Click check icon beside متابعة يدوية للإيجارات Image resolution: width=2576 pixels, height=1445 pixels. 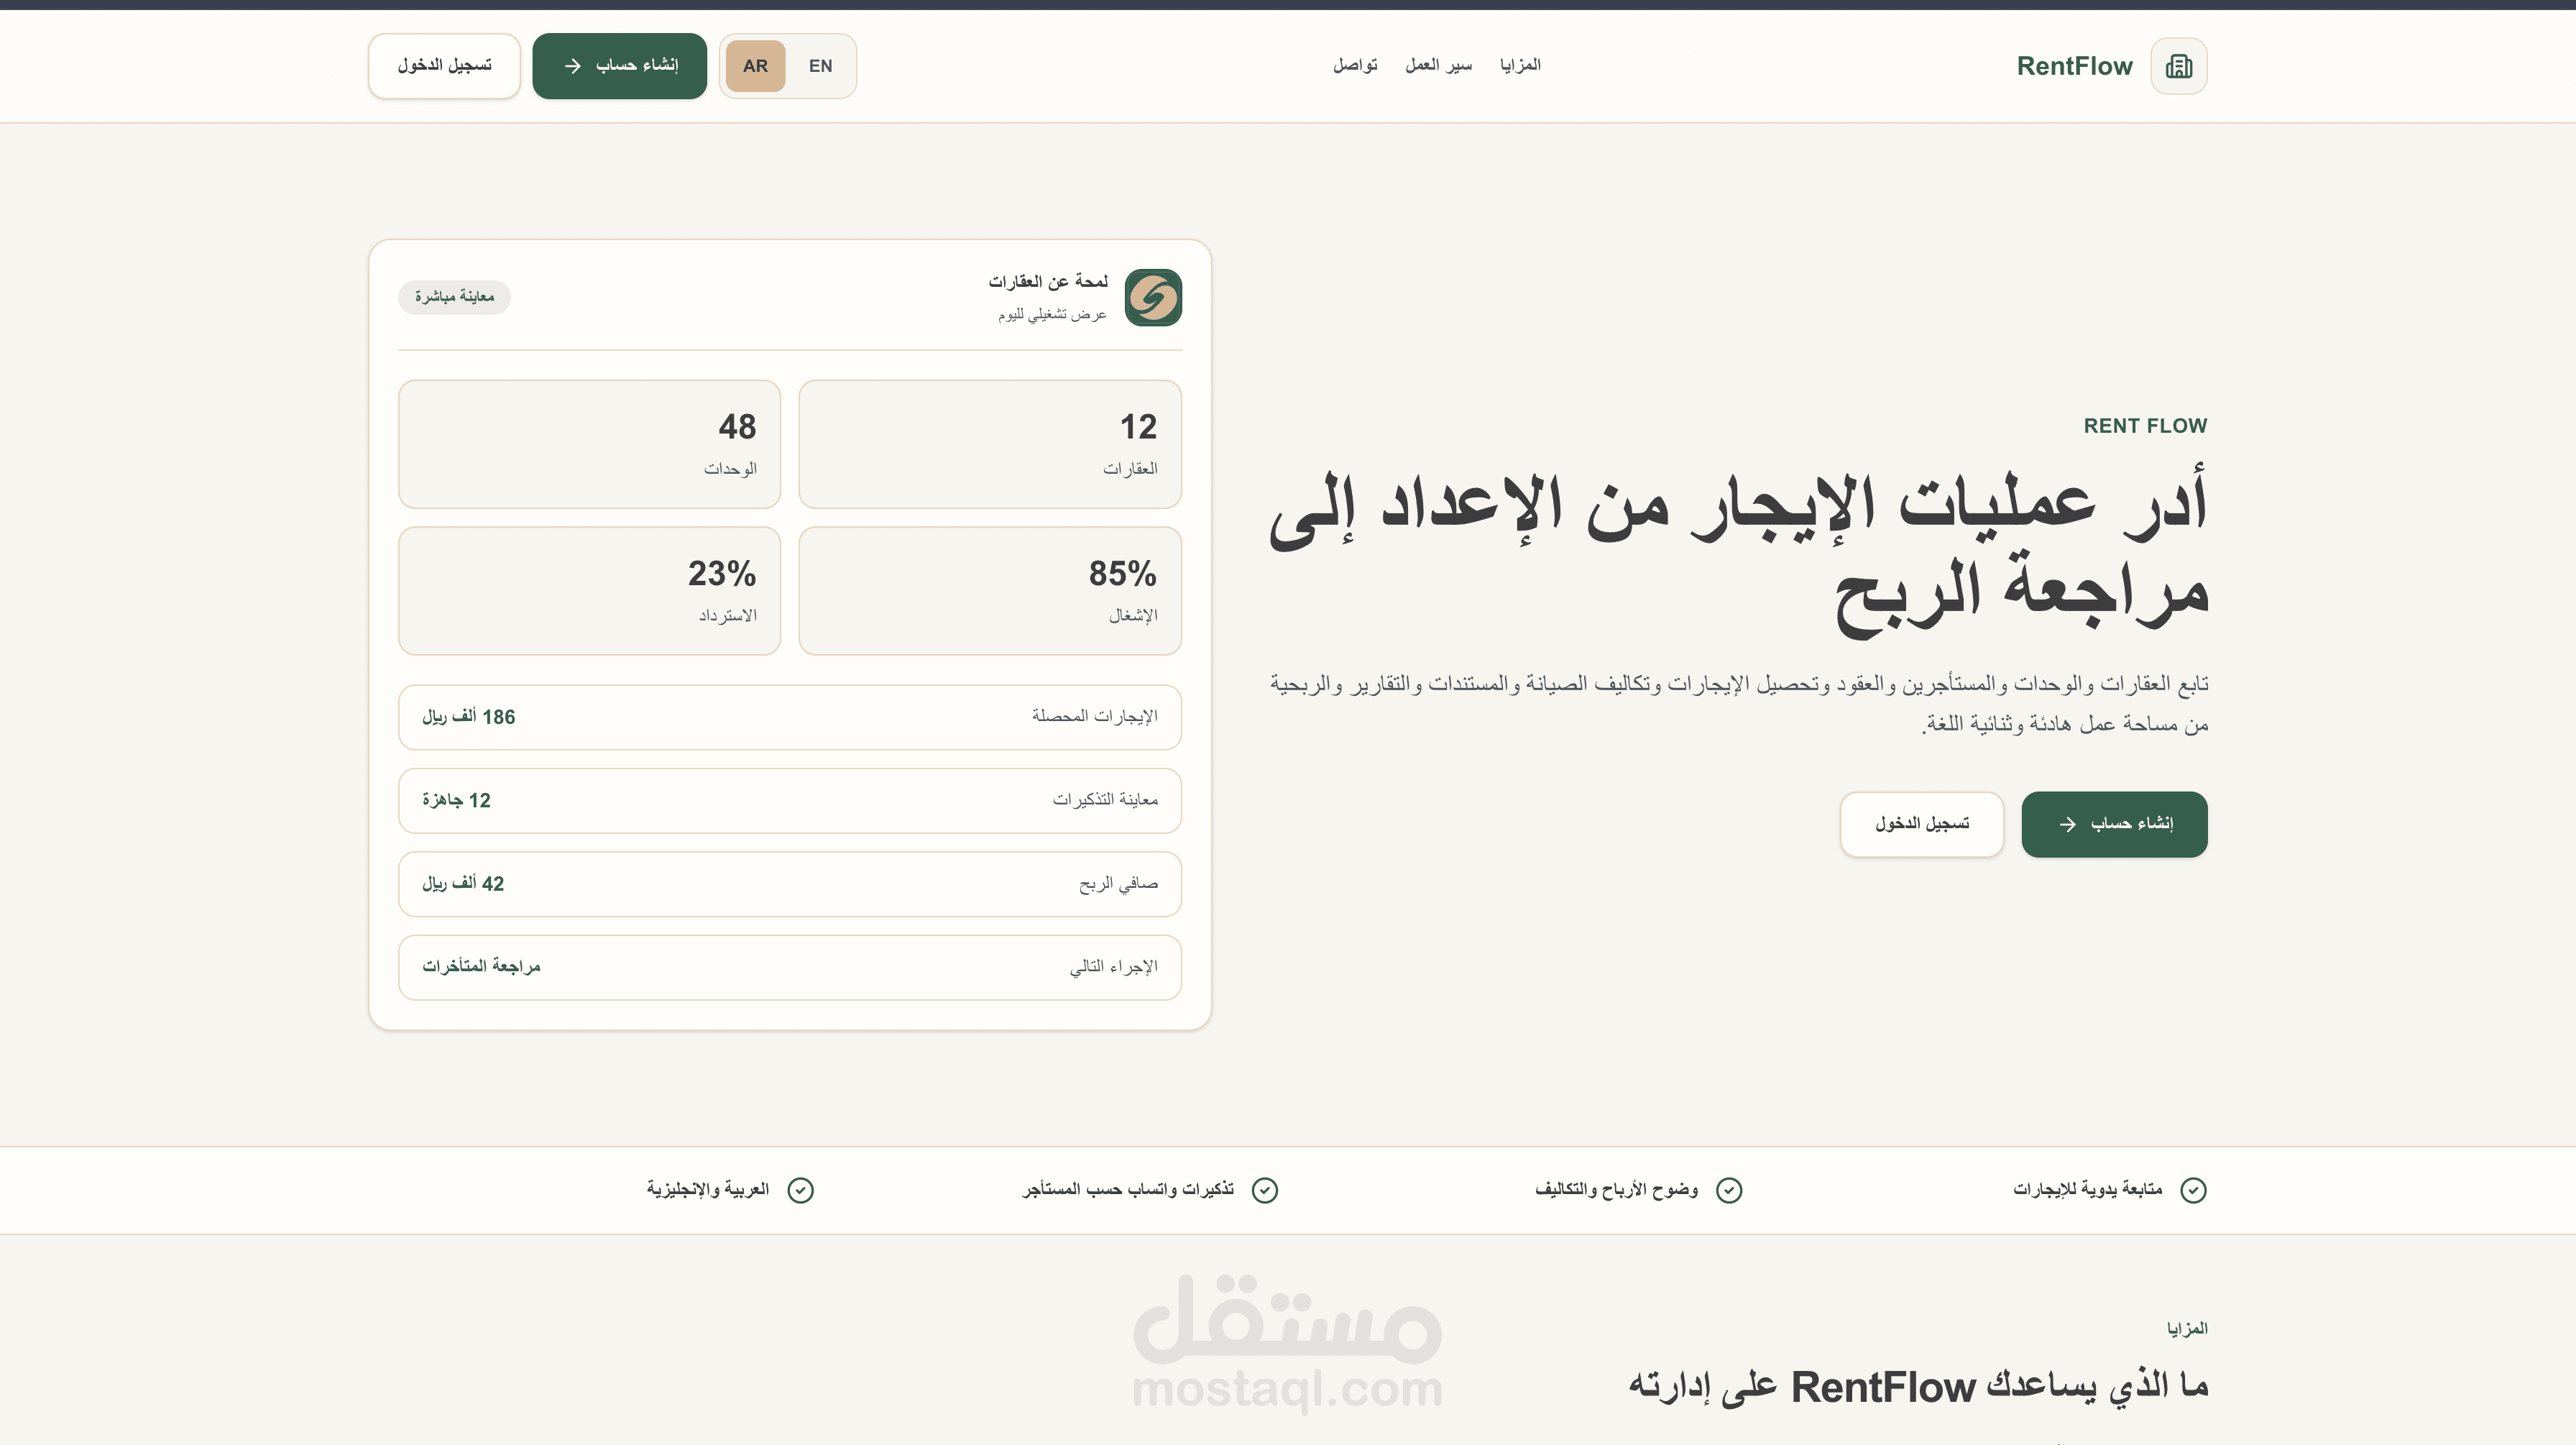tap(2193, 1190)
